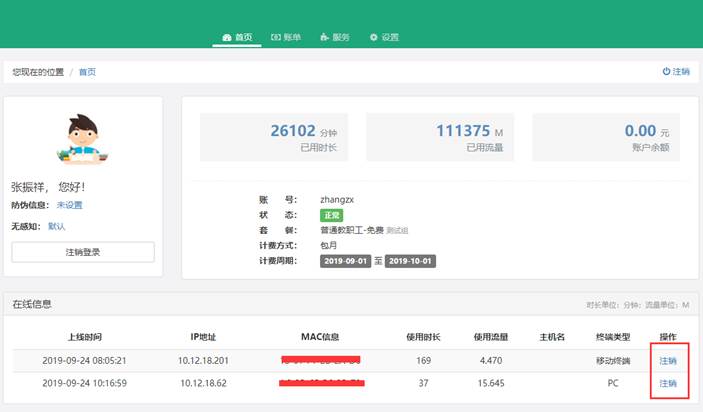Click the power icon beside top-right 注销

tap(666, 72)
